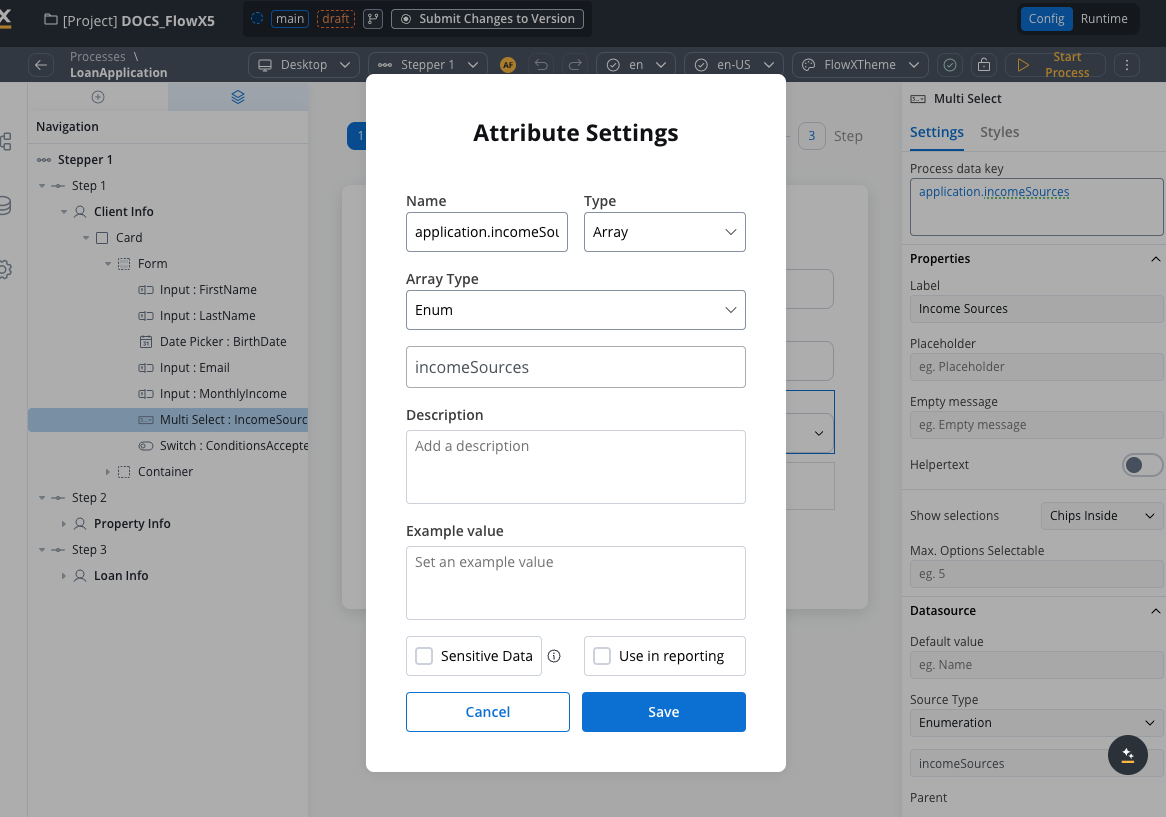This screenshot has width=1166, height=817.
Task: Open the en-US locale dropdown
Action: (x=734, y=65)
